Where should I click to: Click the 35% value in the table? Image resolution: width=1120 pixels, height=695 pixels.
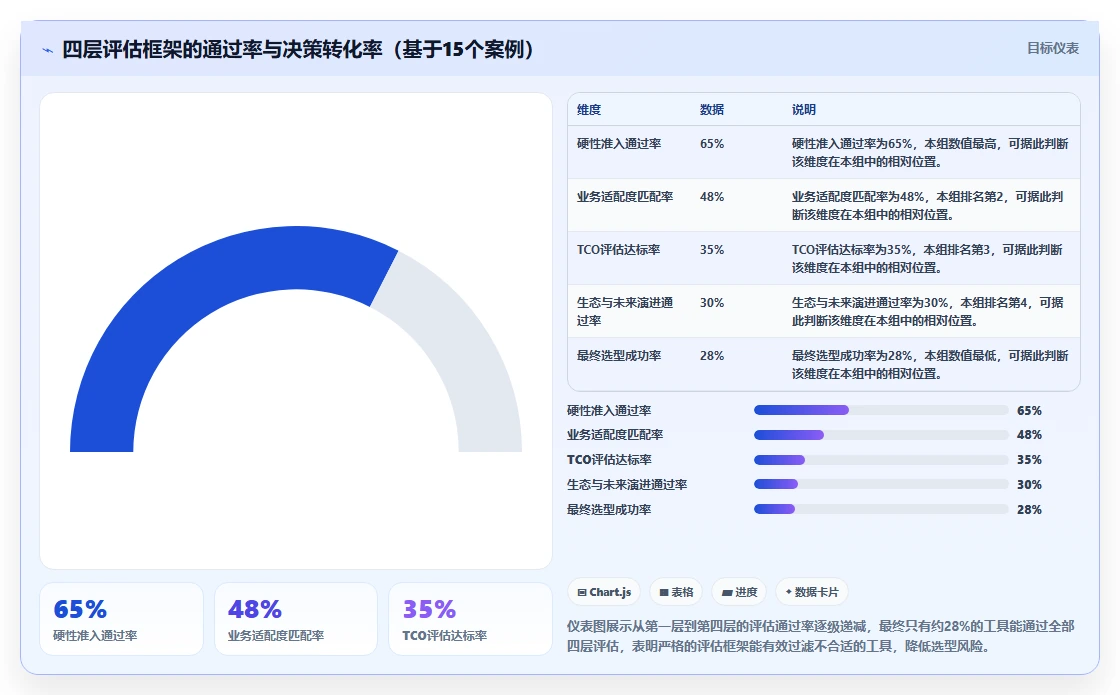pos(712,249)
